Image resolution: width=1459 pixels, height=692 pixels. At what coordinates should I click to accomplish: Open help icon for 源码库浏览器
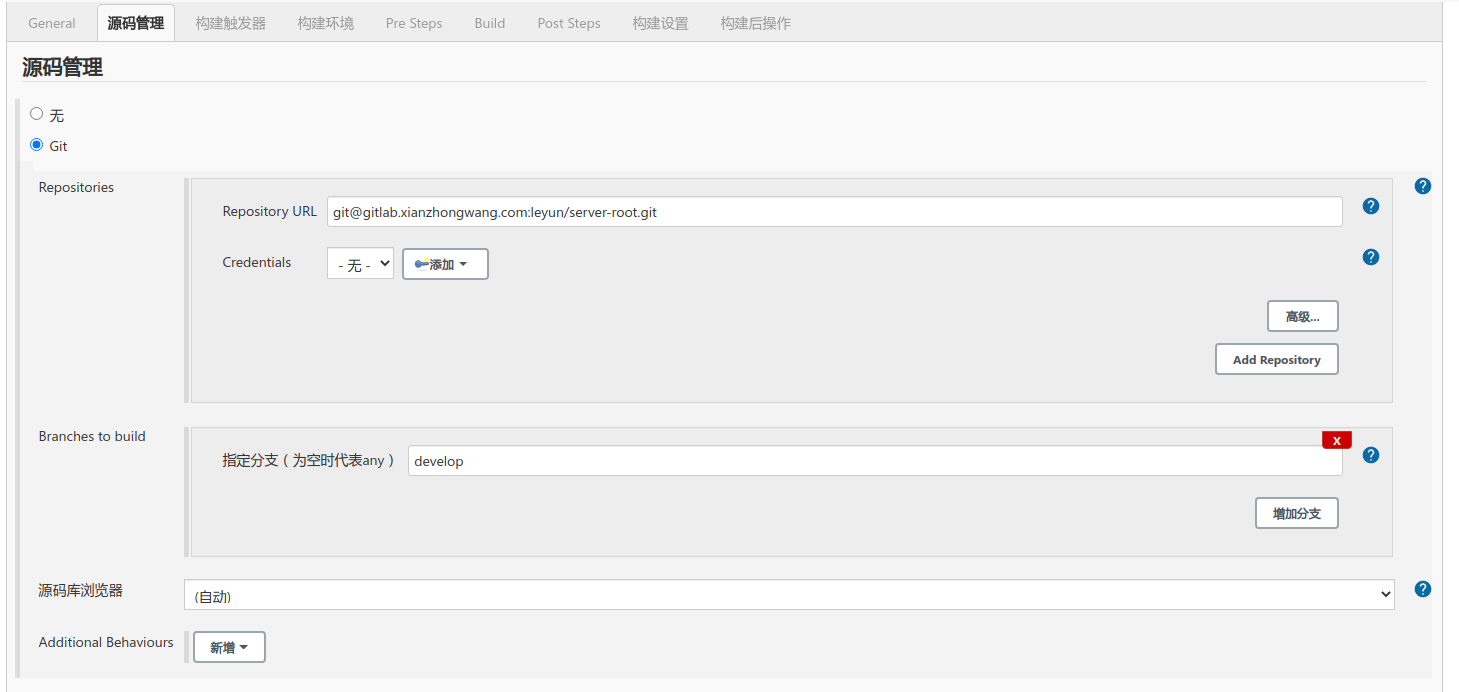pyautogui.click(x=1423, y=589)
